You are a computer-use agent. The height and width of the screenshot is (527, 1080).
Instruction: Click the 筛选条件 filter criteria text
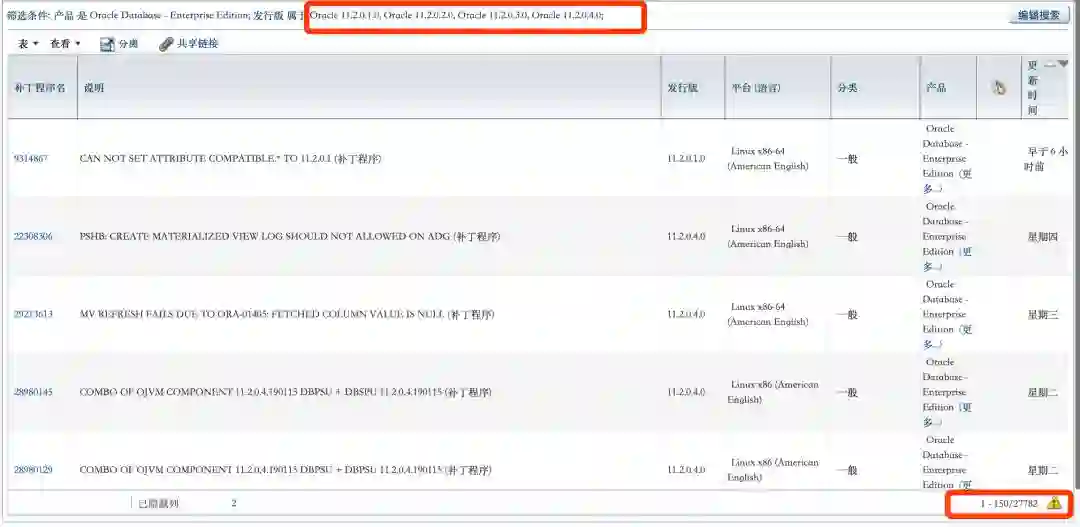coord(305,15)
